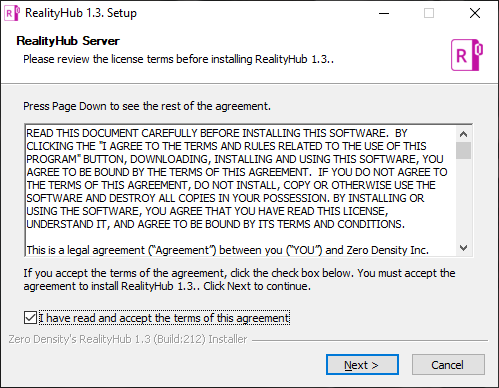This screenshot has height=388, width=499.
Task: Click the 'Press Page Down' instruction text
Action: point(147,106)
